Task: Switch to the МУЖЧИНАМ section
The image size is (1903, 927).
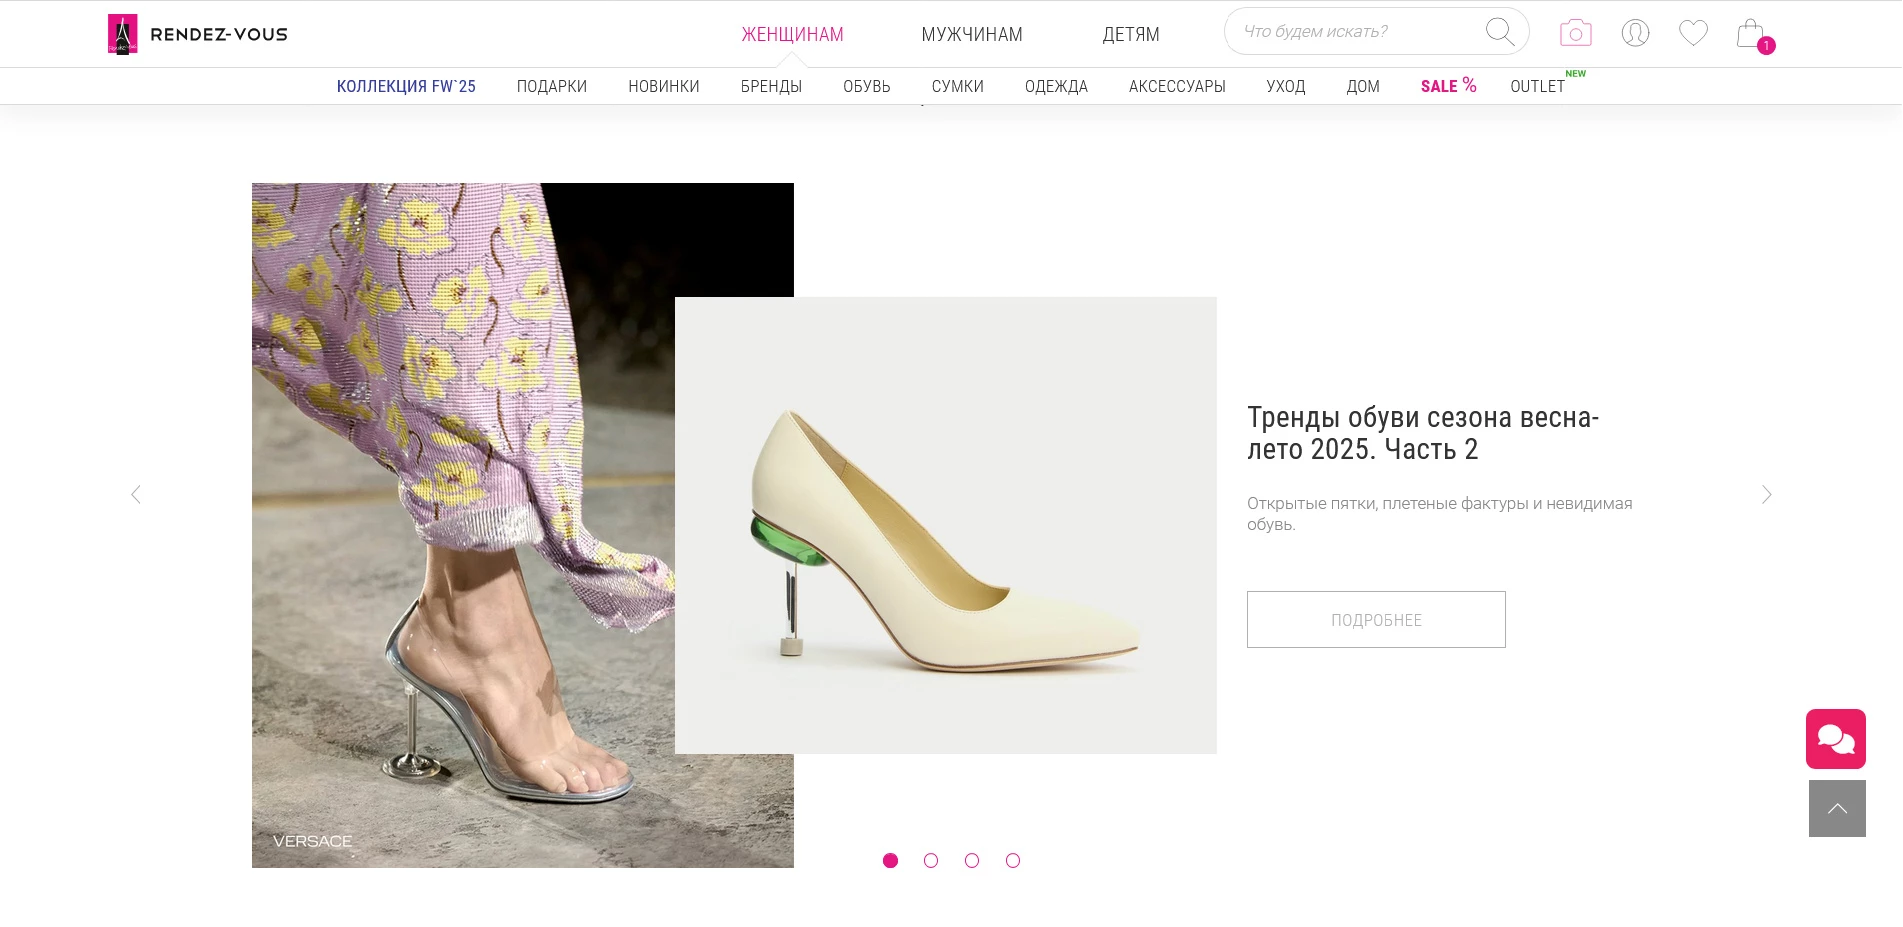Action: (x=971, y=35)
